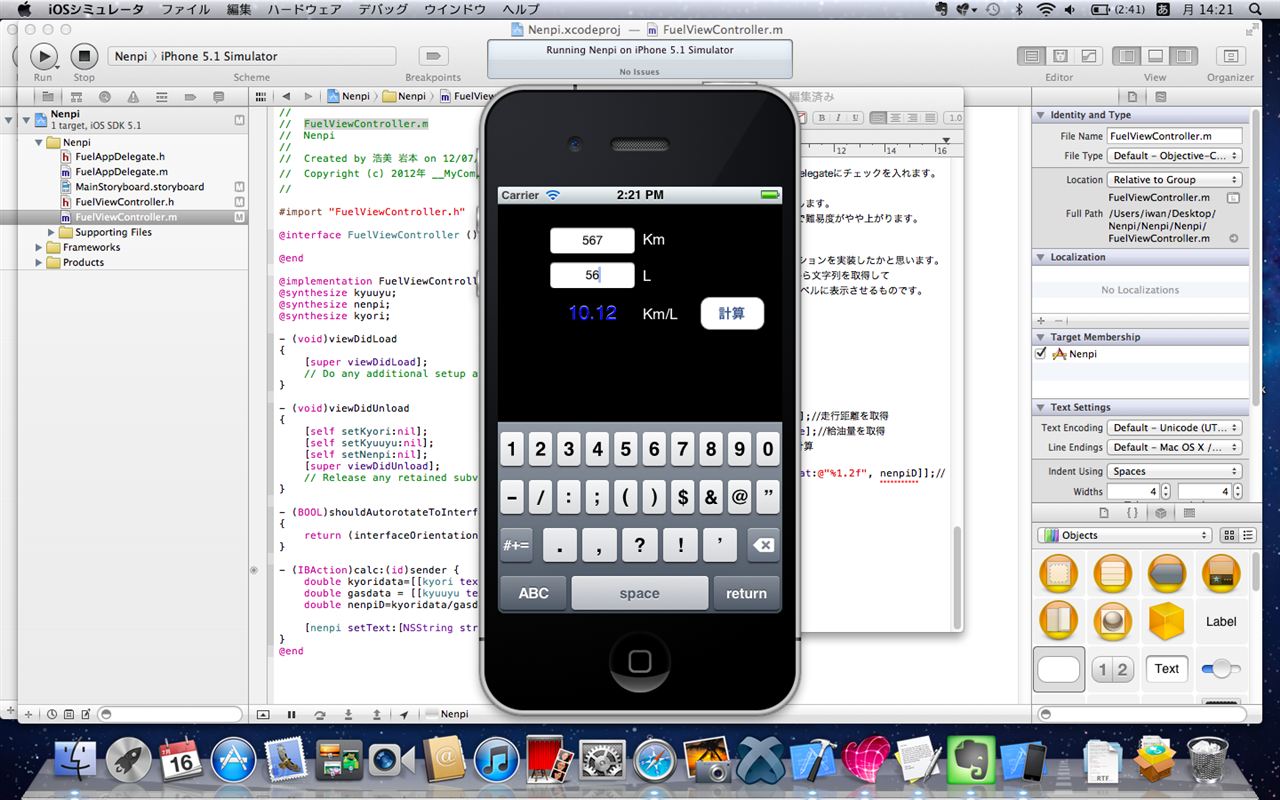The image size is (1280, 800).
Task: Tap the 5 key on simulator keyboard
Action: tap(626, 450)
